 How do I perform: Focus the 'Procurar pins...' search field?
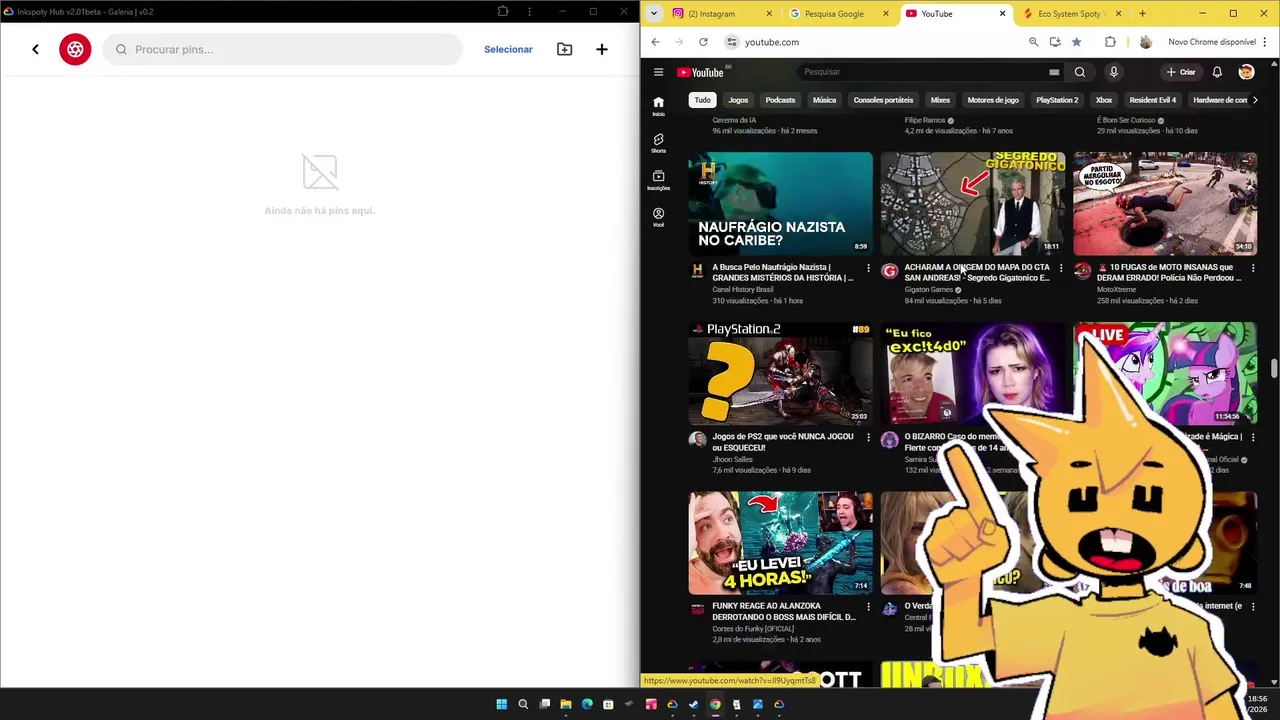click(282, 49)
